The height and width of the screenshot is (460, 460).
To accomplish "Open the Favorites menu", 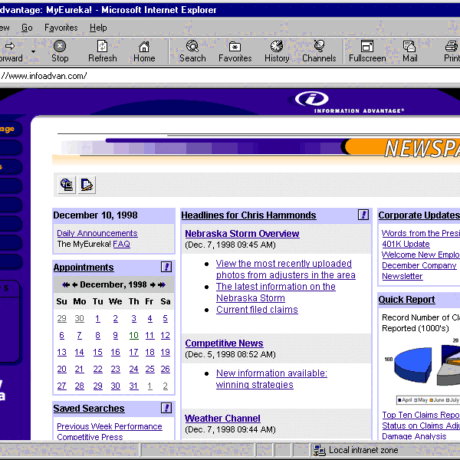I will pos(61,28).
